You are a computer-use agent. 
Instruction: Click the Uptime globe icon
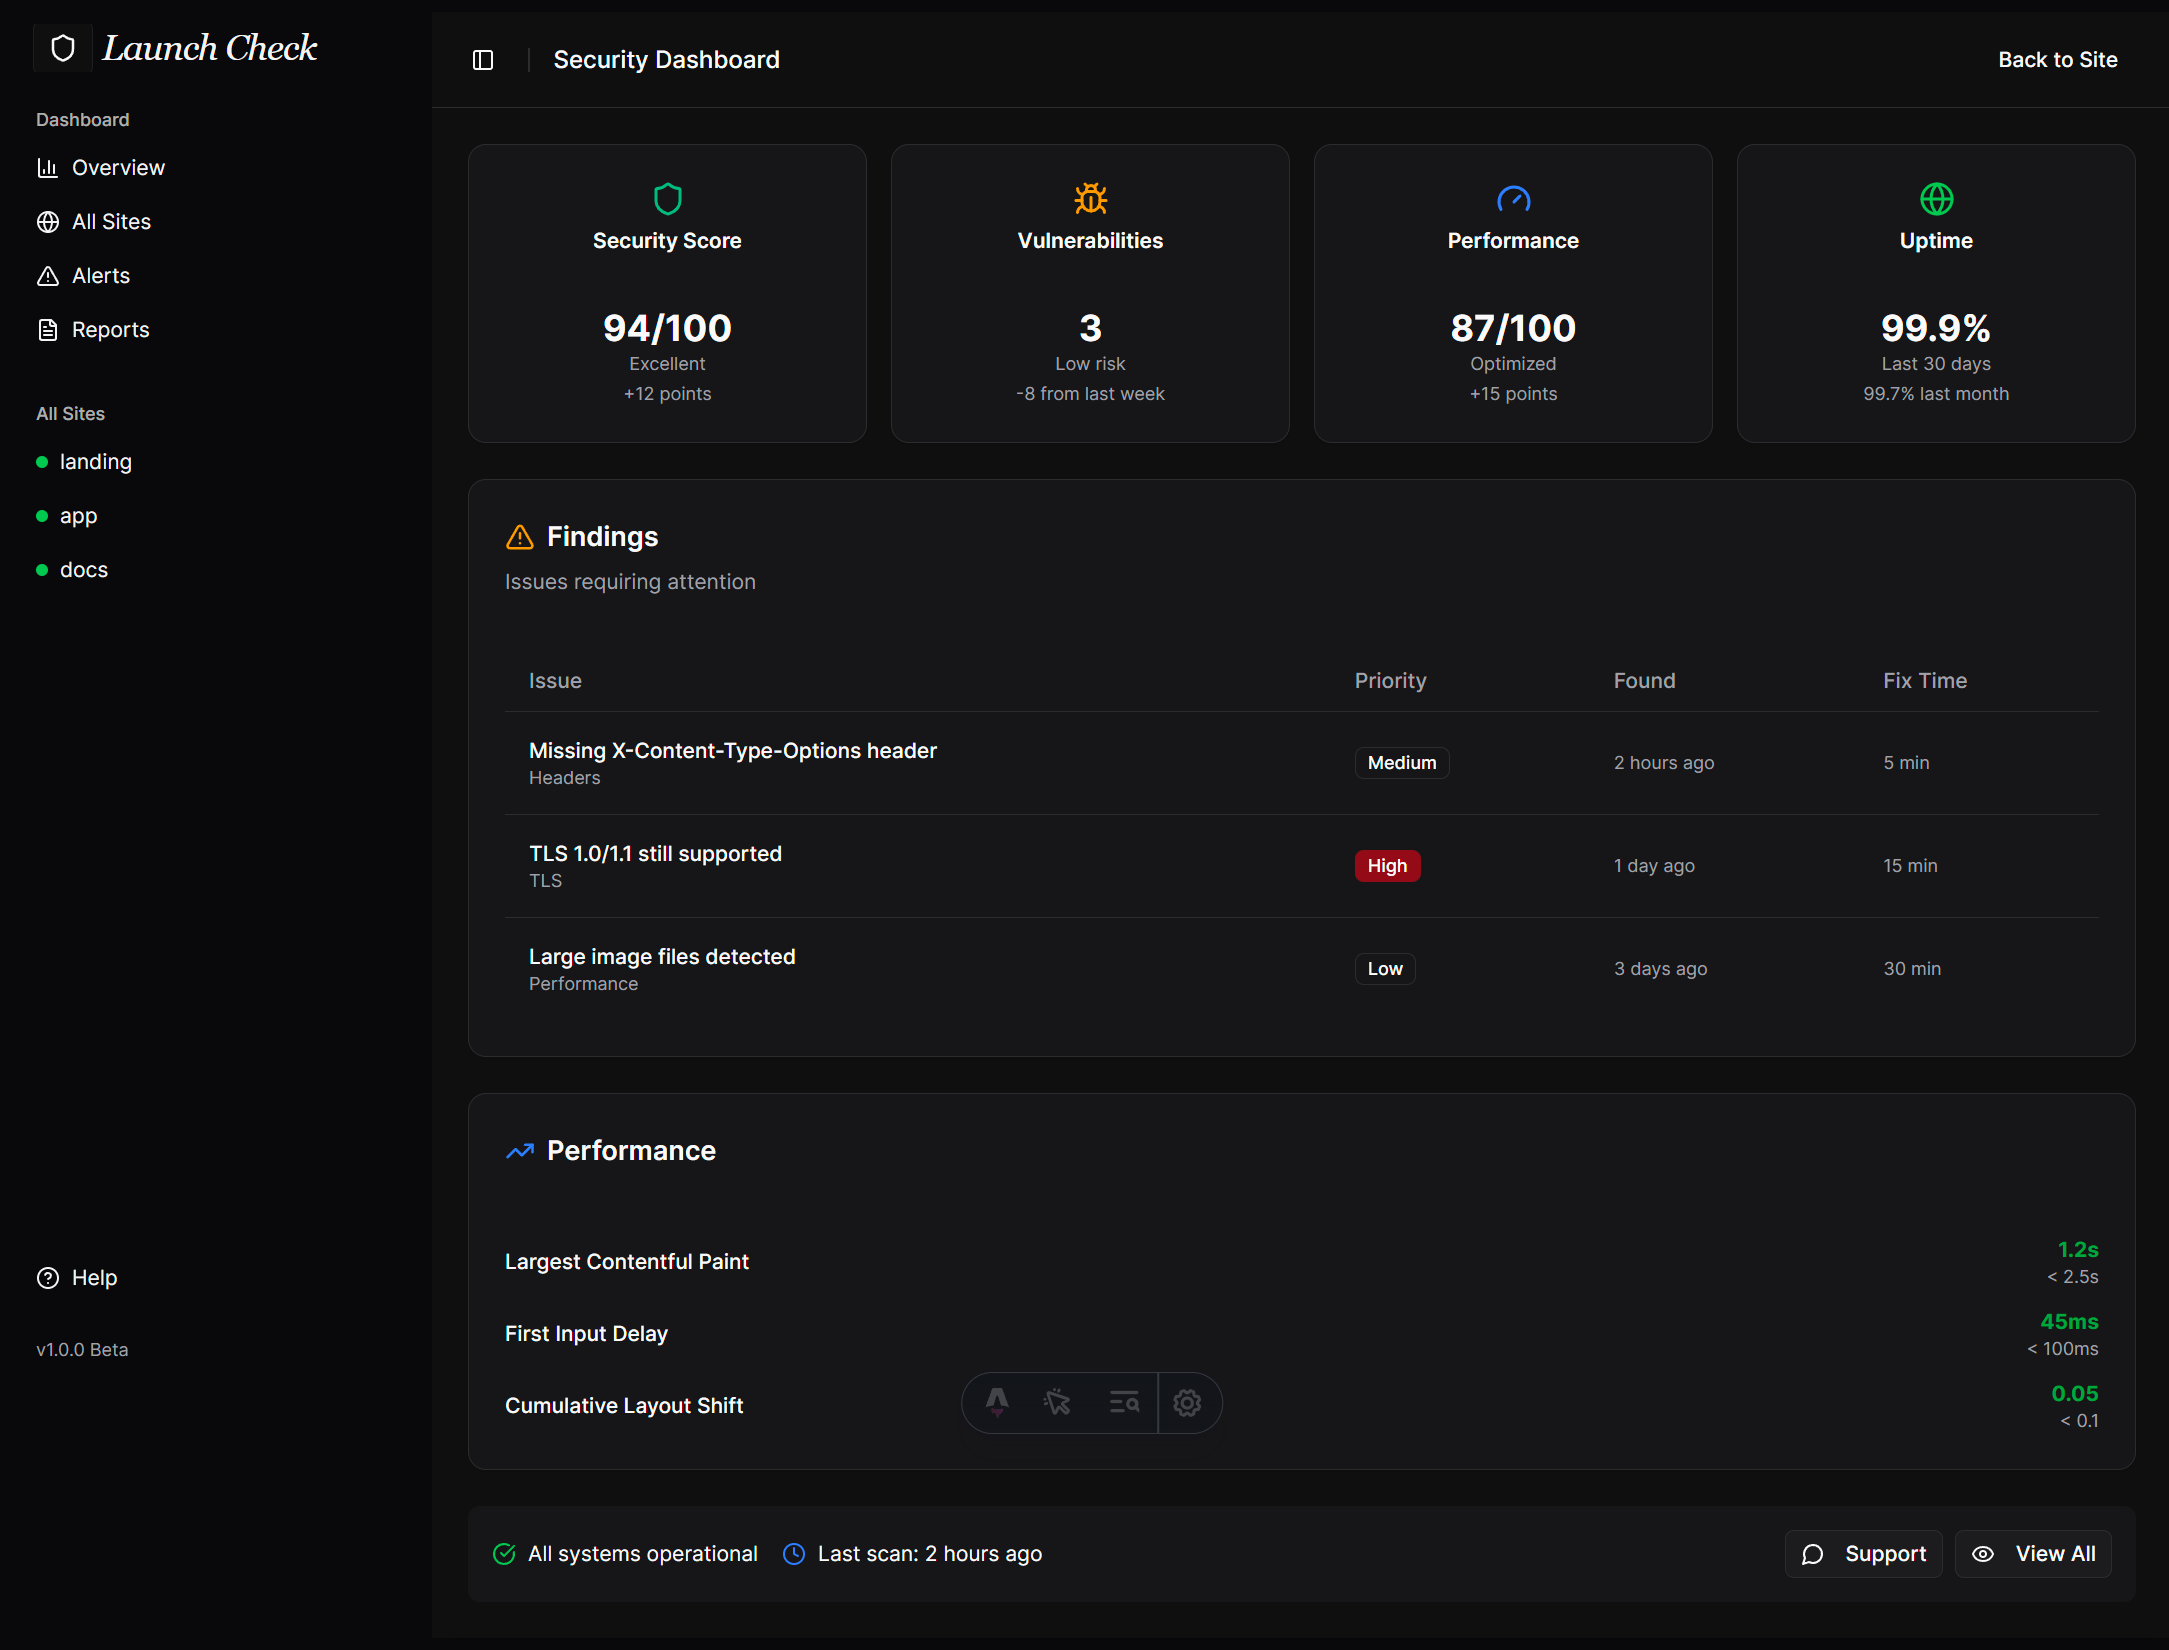pyautogui.click(x=1935, y=198)
